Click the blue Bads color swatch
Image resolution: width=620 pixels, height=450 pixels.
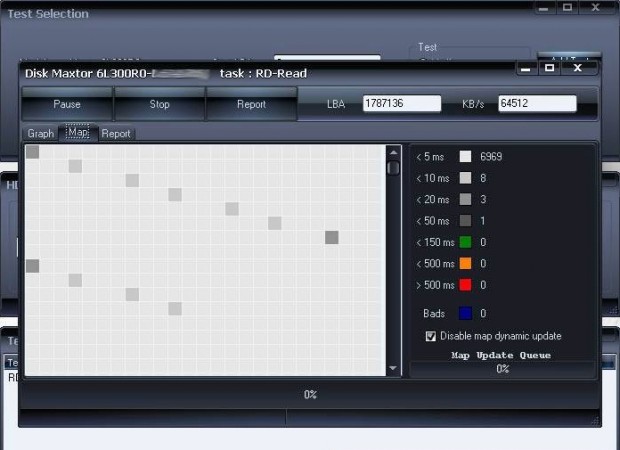point(465,313)
